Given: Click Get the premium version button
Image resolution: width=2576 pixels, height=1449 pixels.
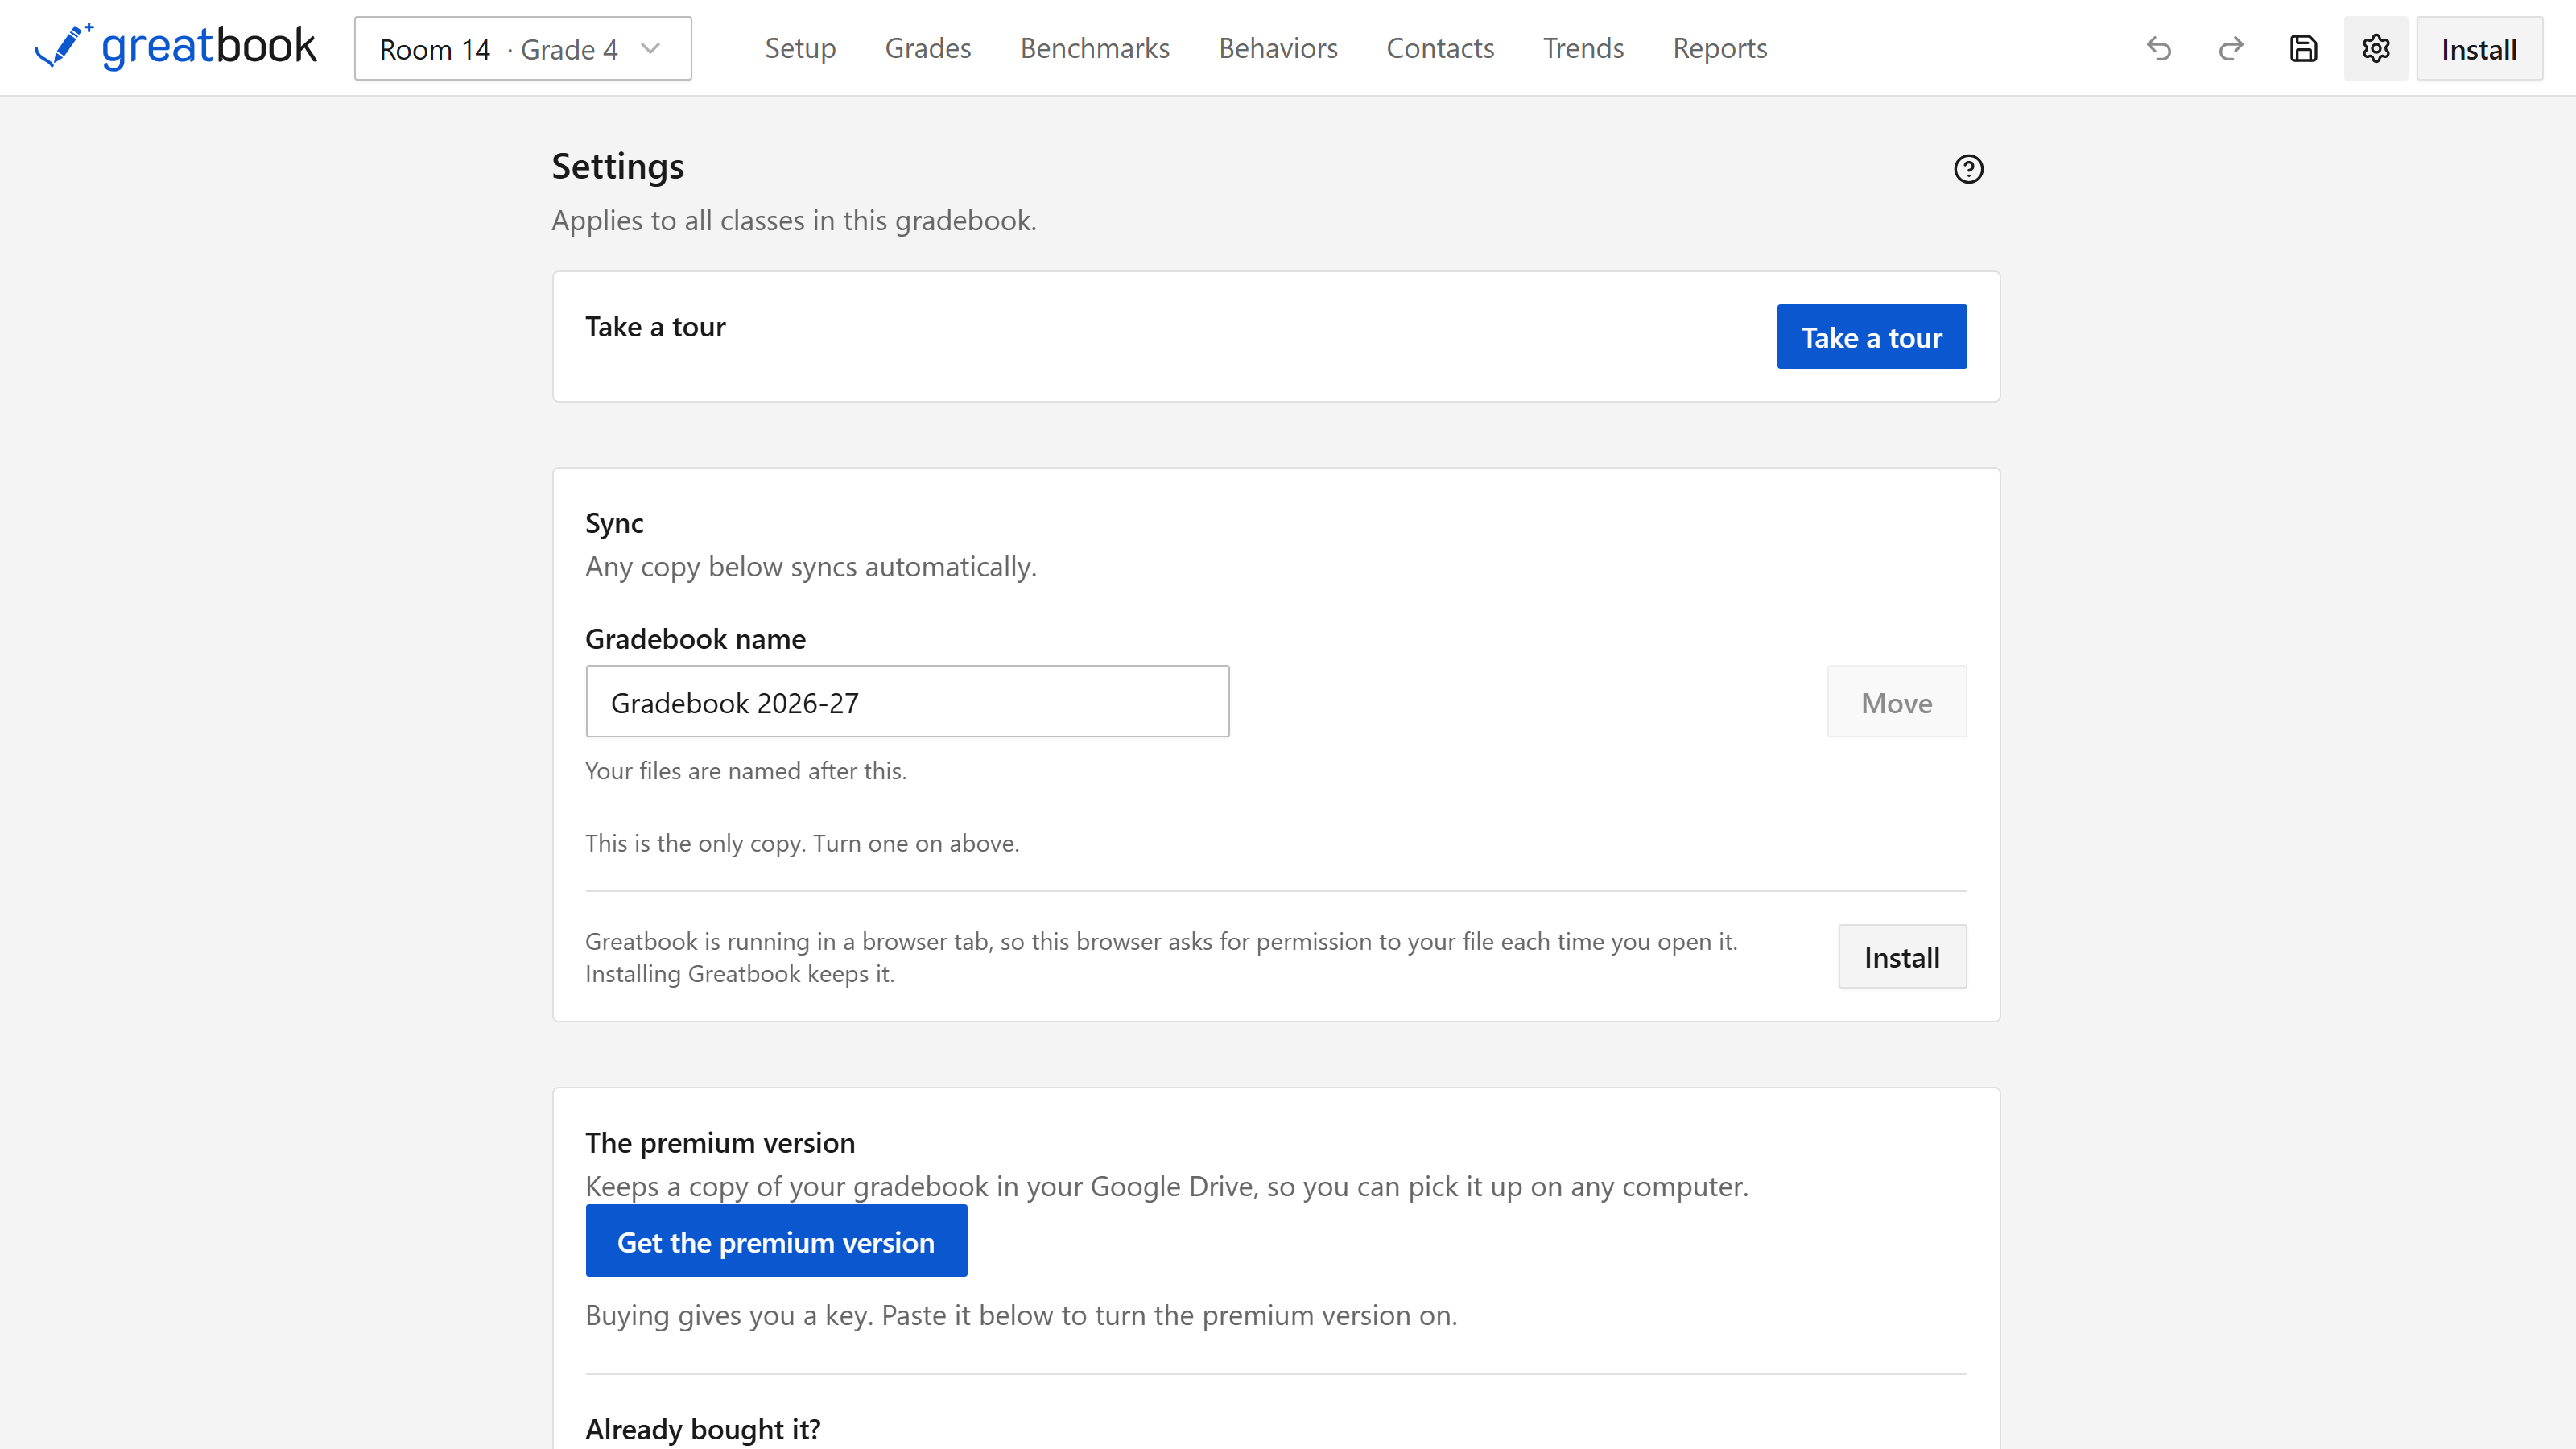Looking at the screenshot, I should pyautogui.click(x=776, y=1241).
